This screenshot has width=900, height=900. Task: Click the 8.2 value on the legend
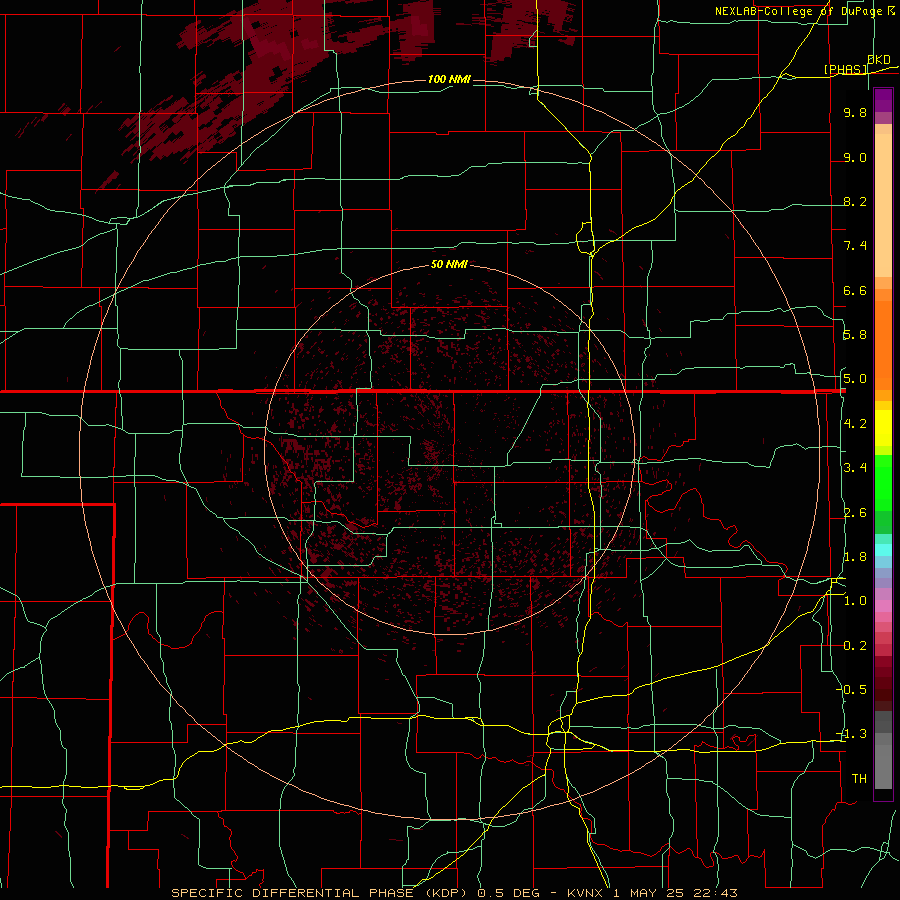[x=855, y=201]
